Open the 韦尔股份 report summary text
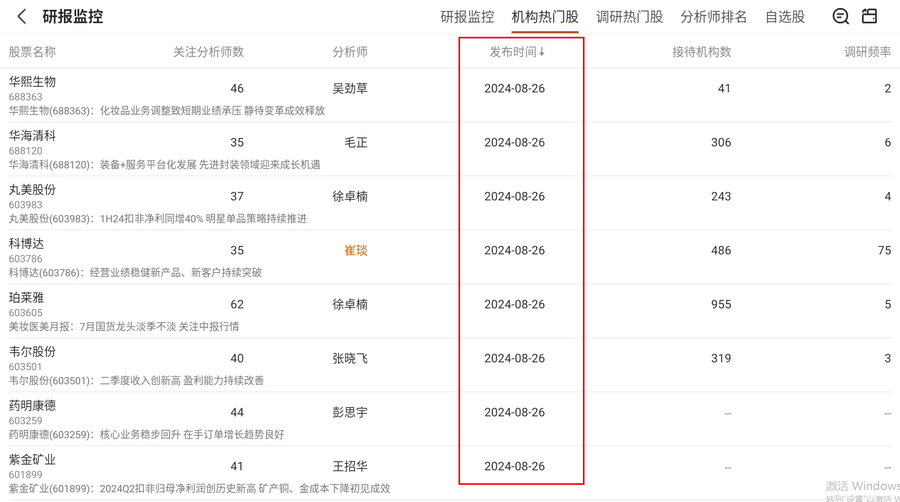Viewport: 900px width, 502px height. 136,380
